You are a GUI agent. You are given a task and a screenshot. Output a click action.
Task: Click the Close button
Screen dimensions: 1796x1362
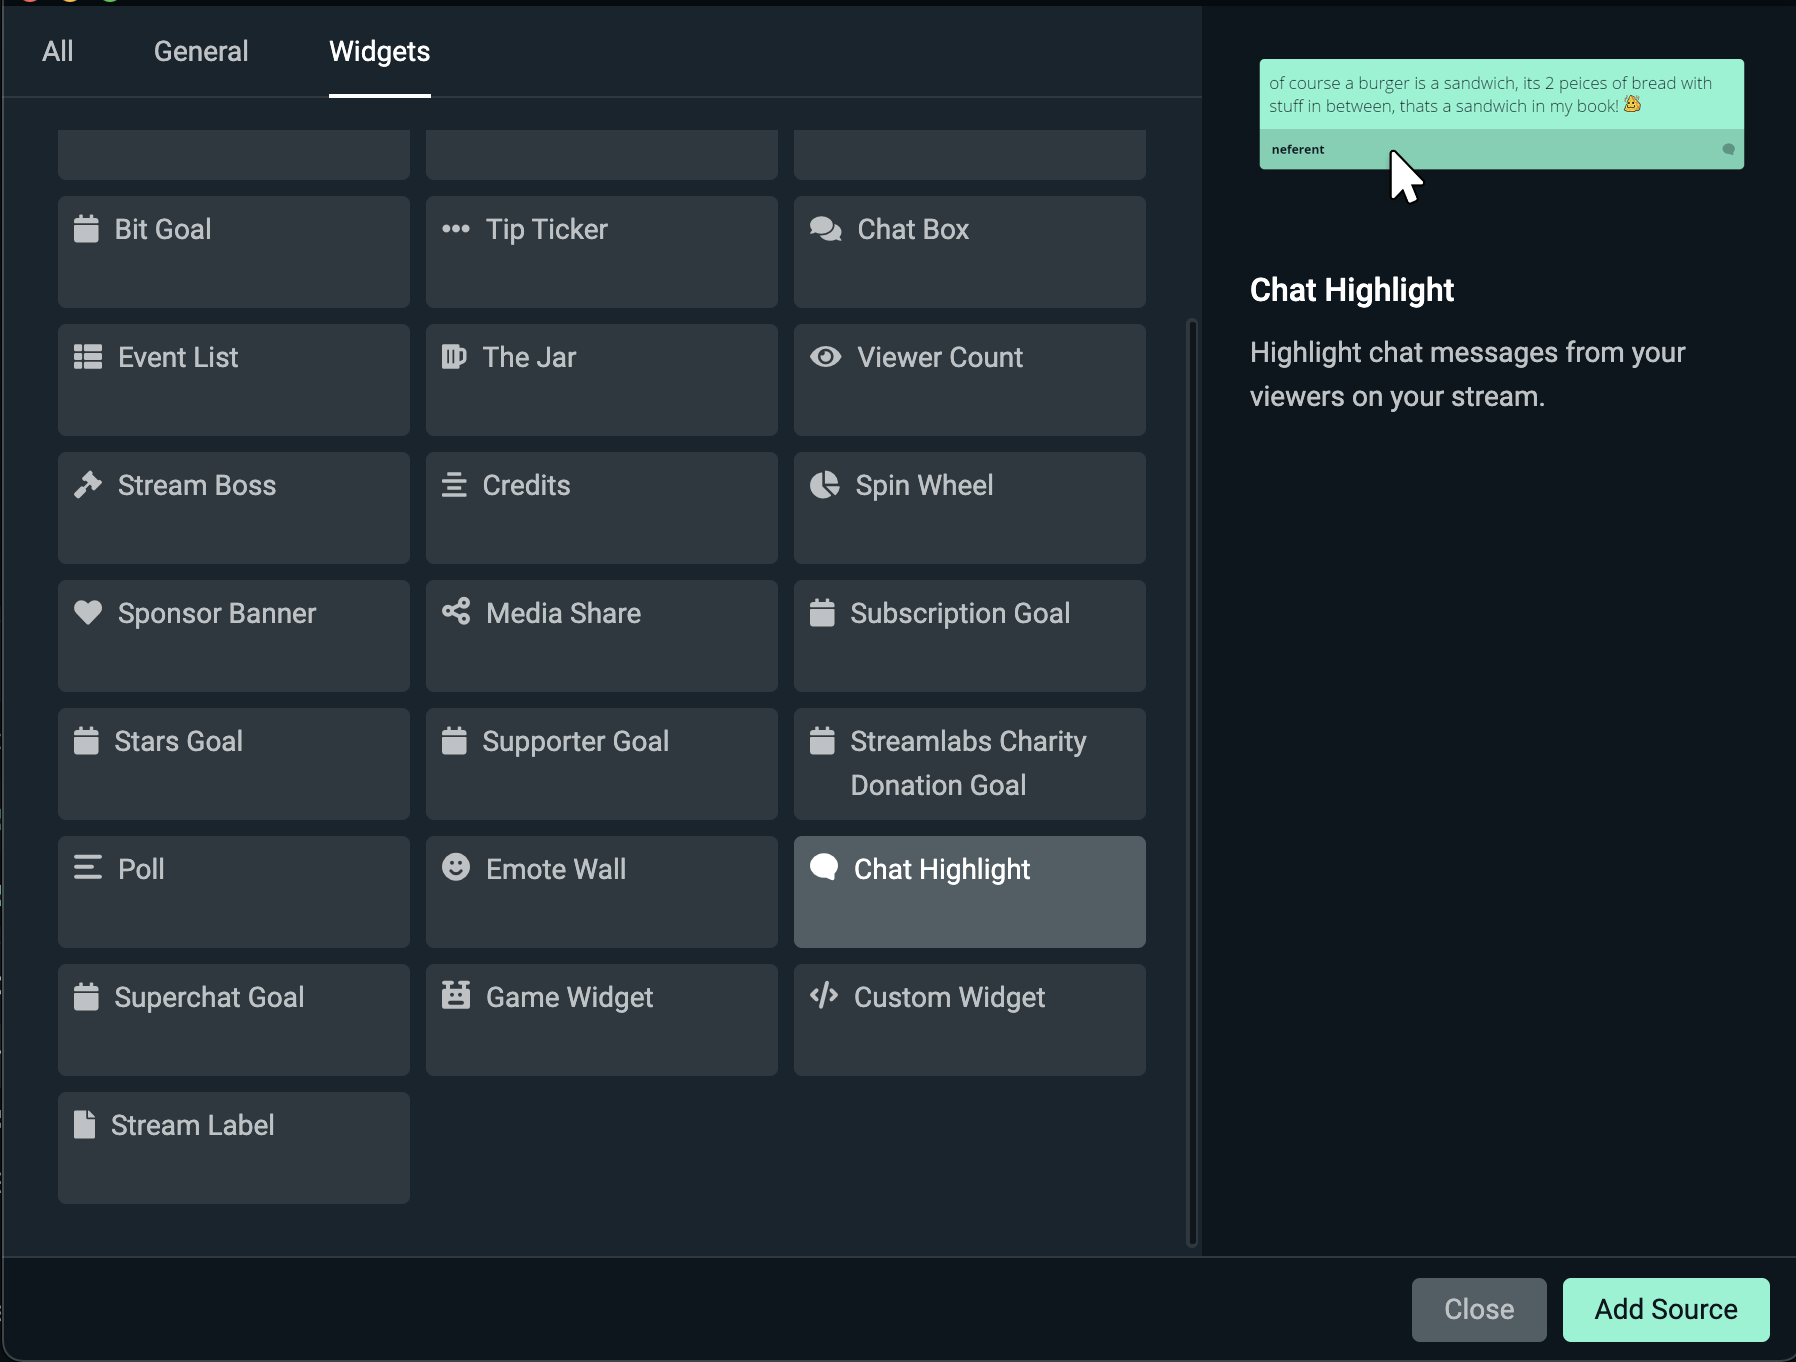[x=1479, y=1309]
